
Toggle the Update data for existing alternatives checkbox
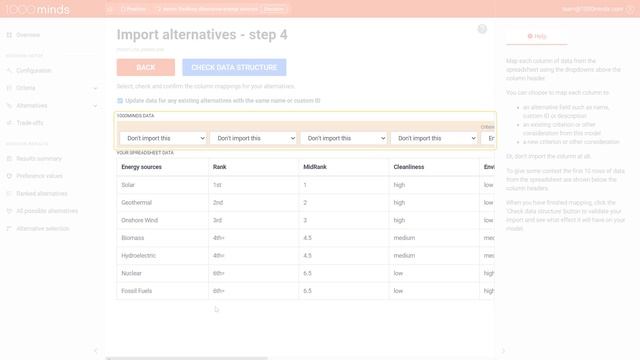tap(120, 100)
